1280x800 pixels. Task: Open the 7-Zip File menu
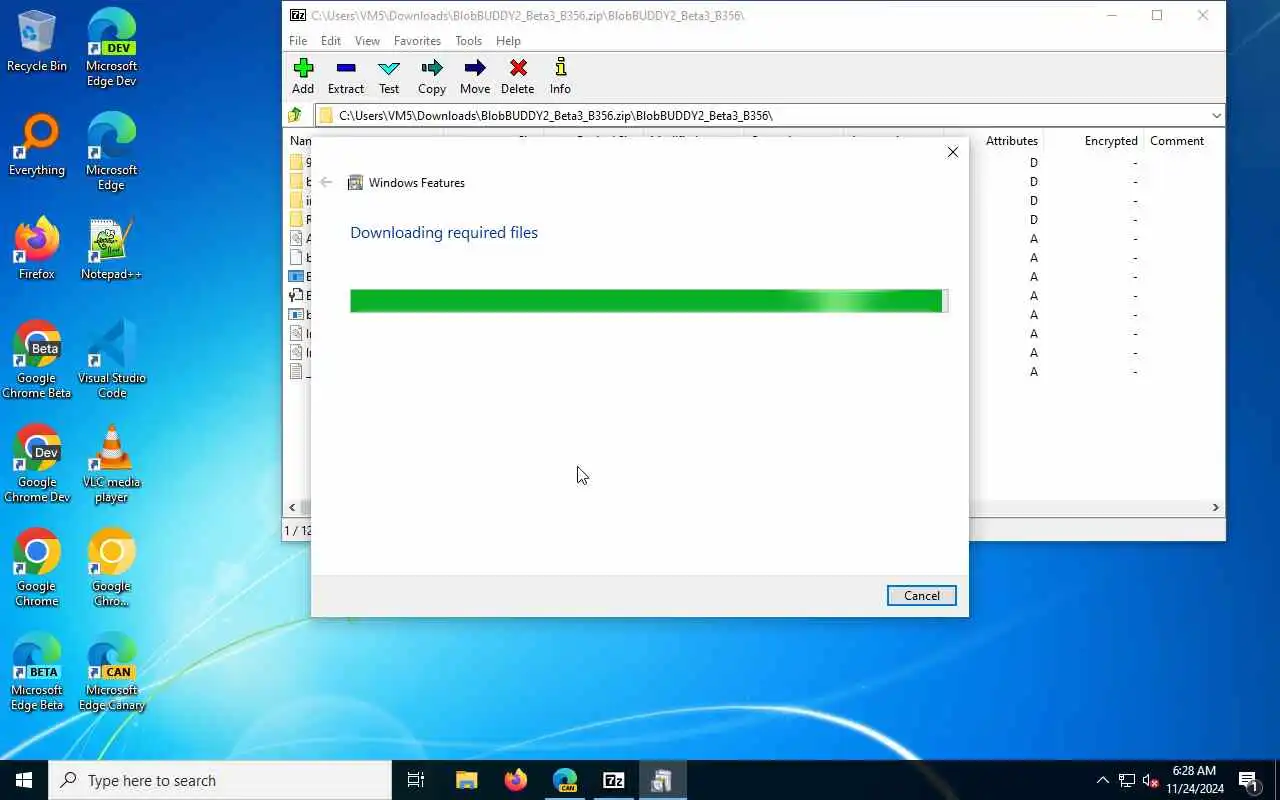click(x=298, y=41)
